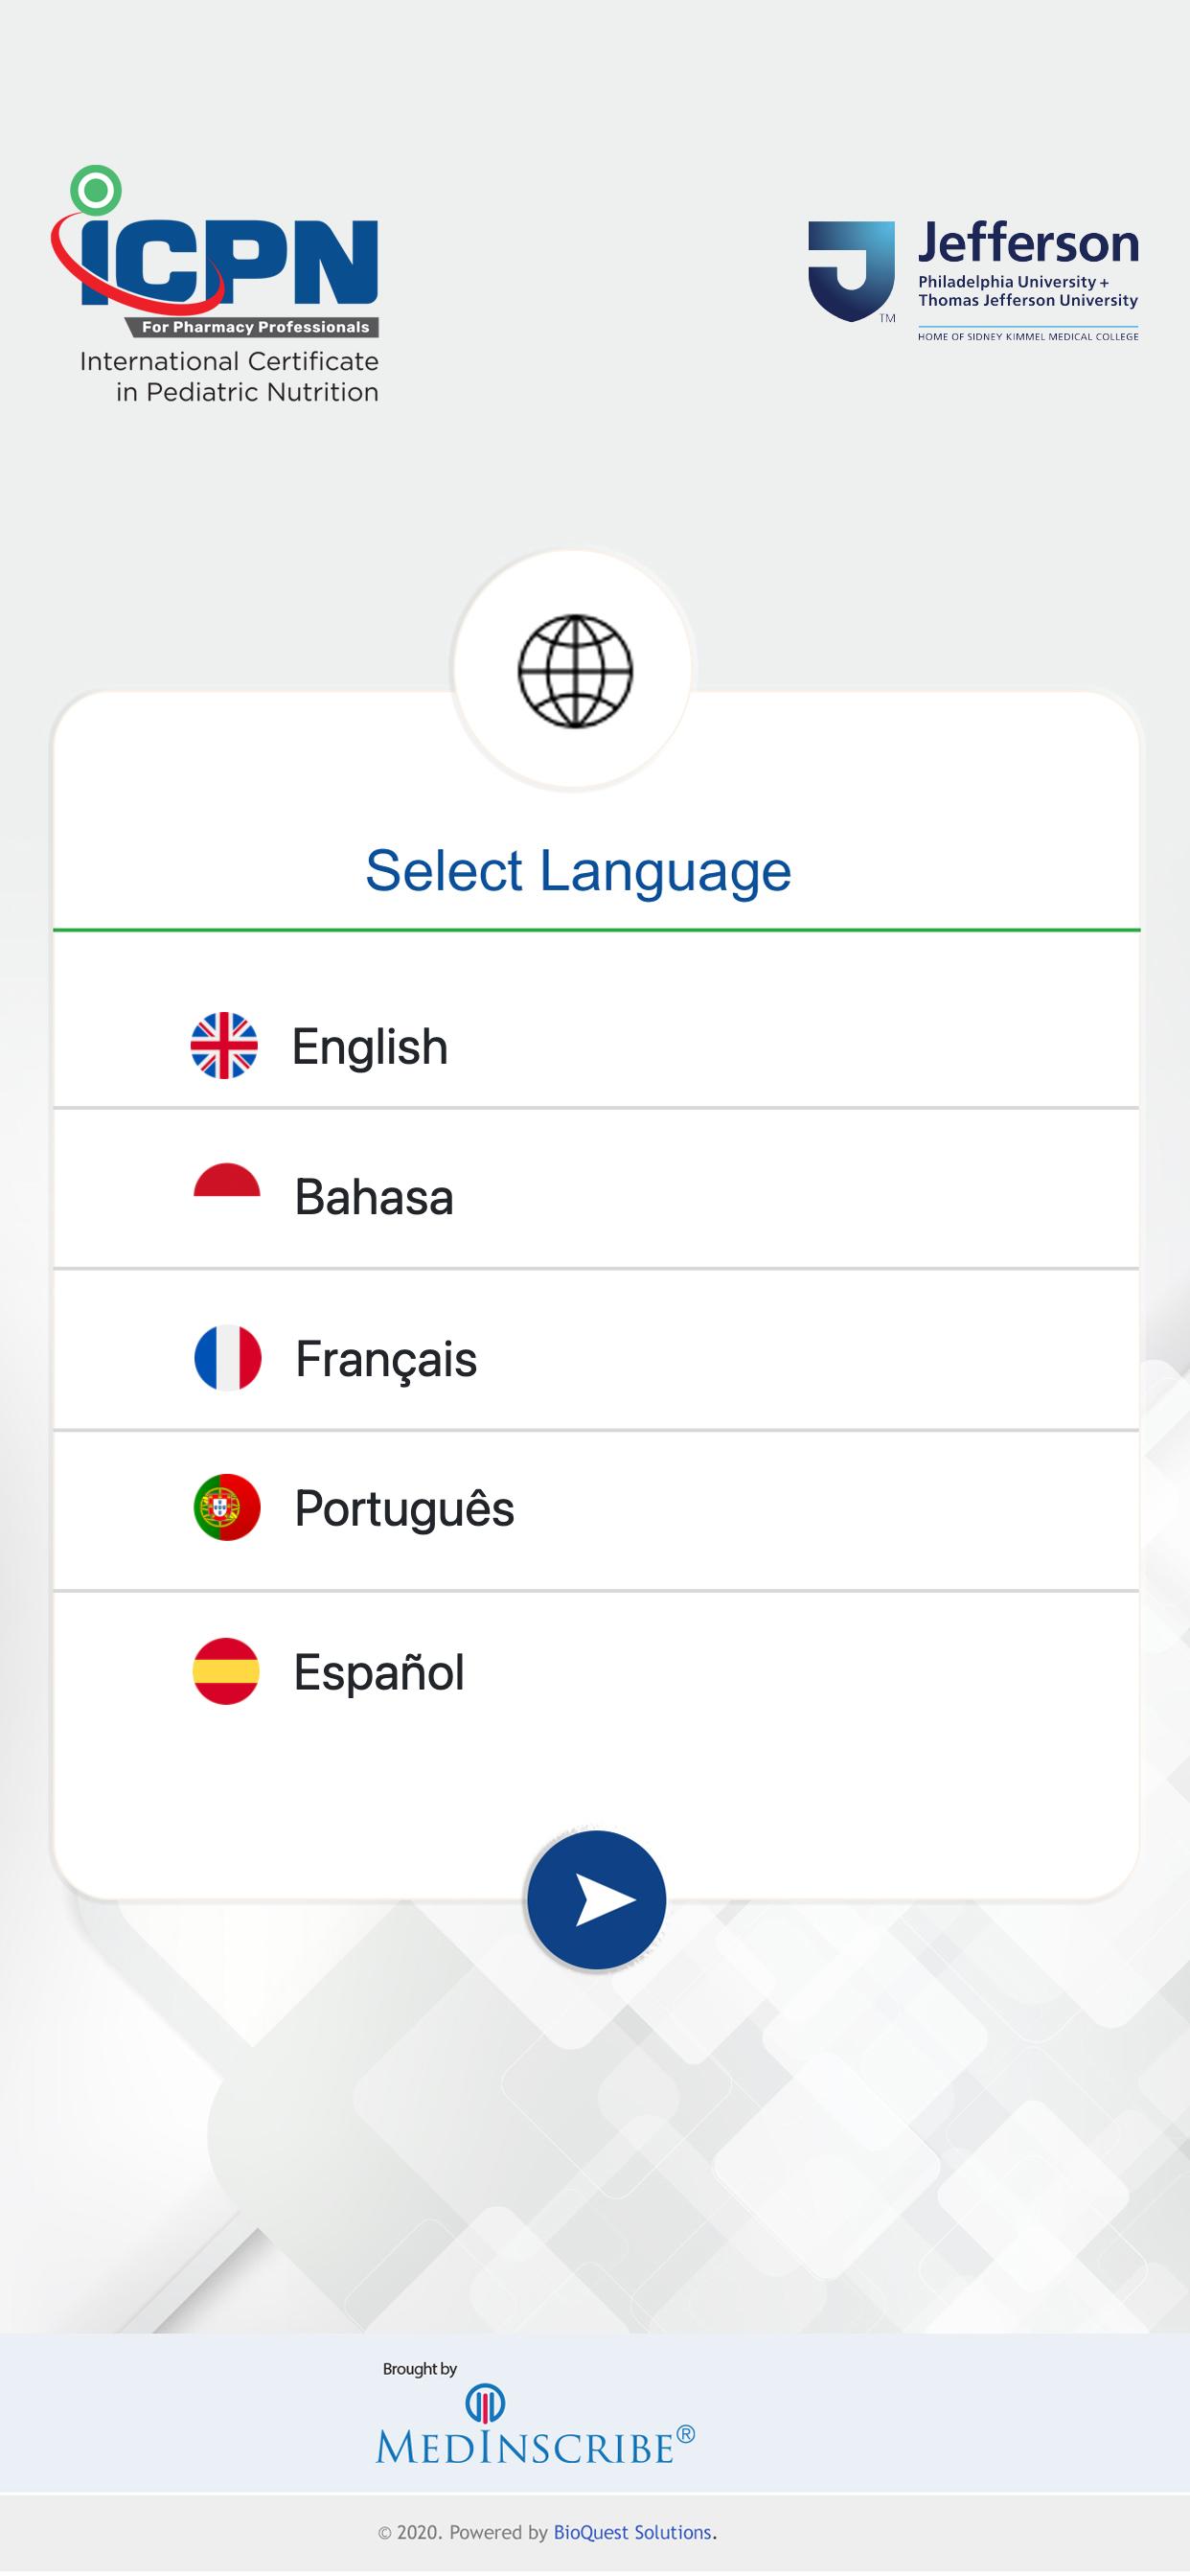This screenshot has height=2576, width=1190.
Task: Click International Certificate in Pediatric Nutrition text
Action: (x=229, y=376)
